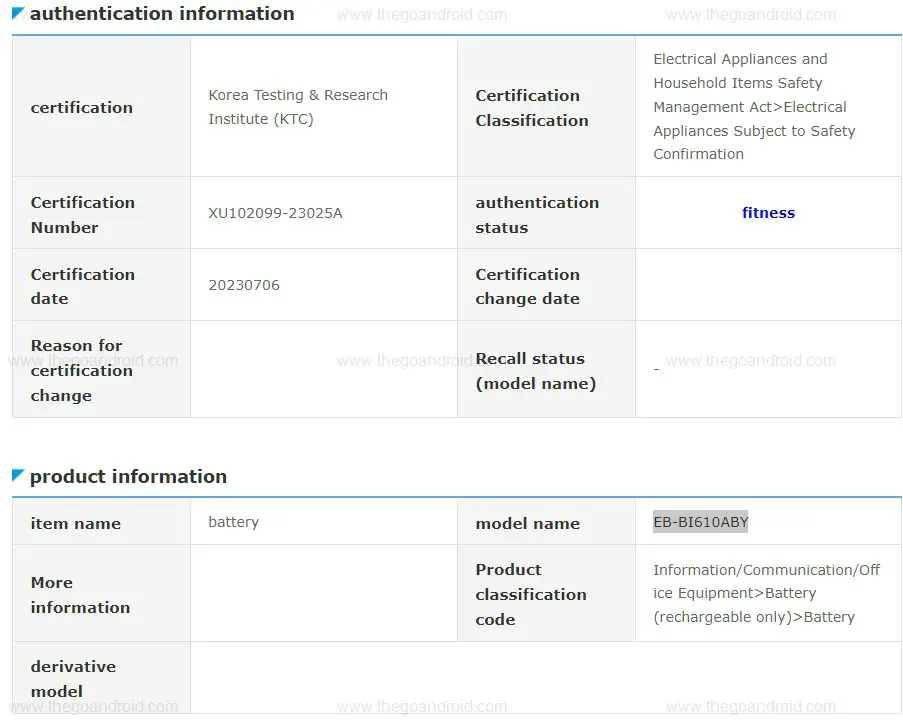
Task: Click the product information heading
Action: [128, 477]
